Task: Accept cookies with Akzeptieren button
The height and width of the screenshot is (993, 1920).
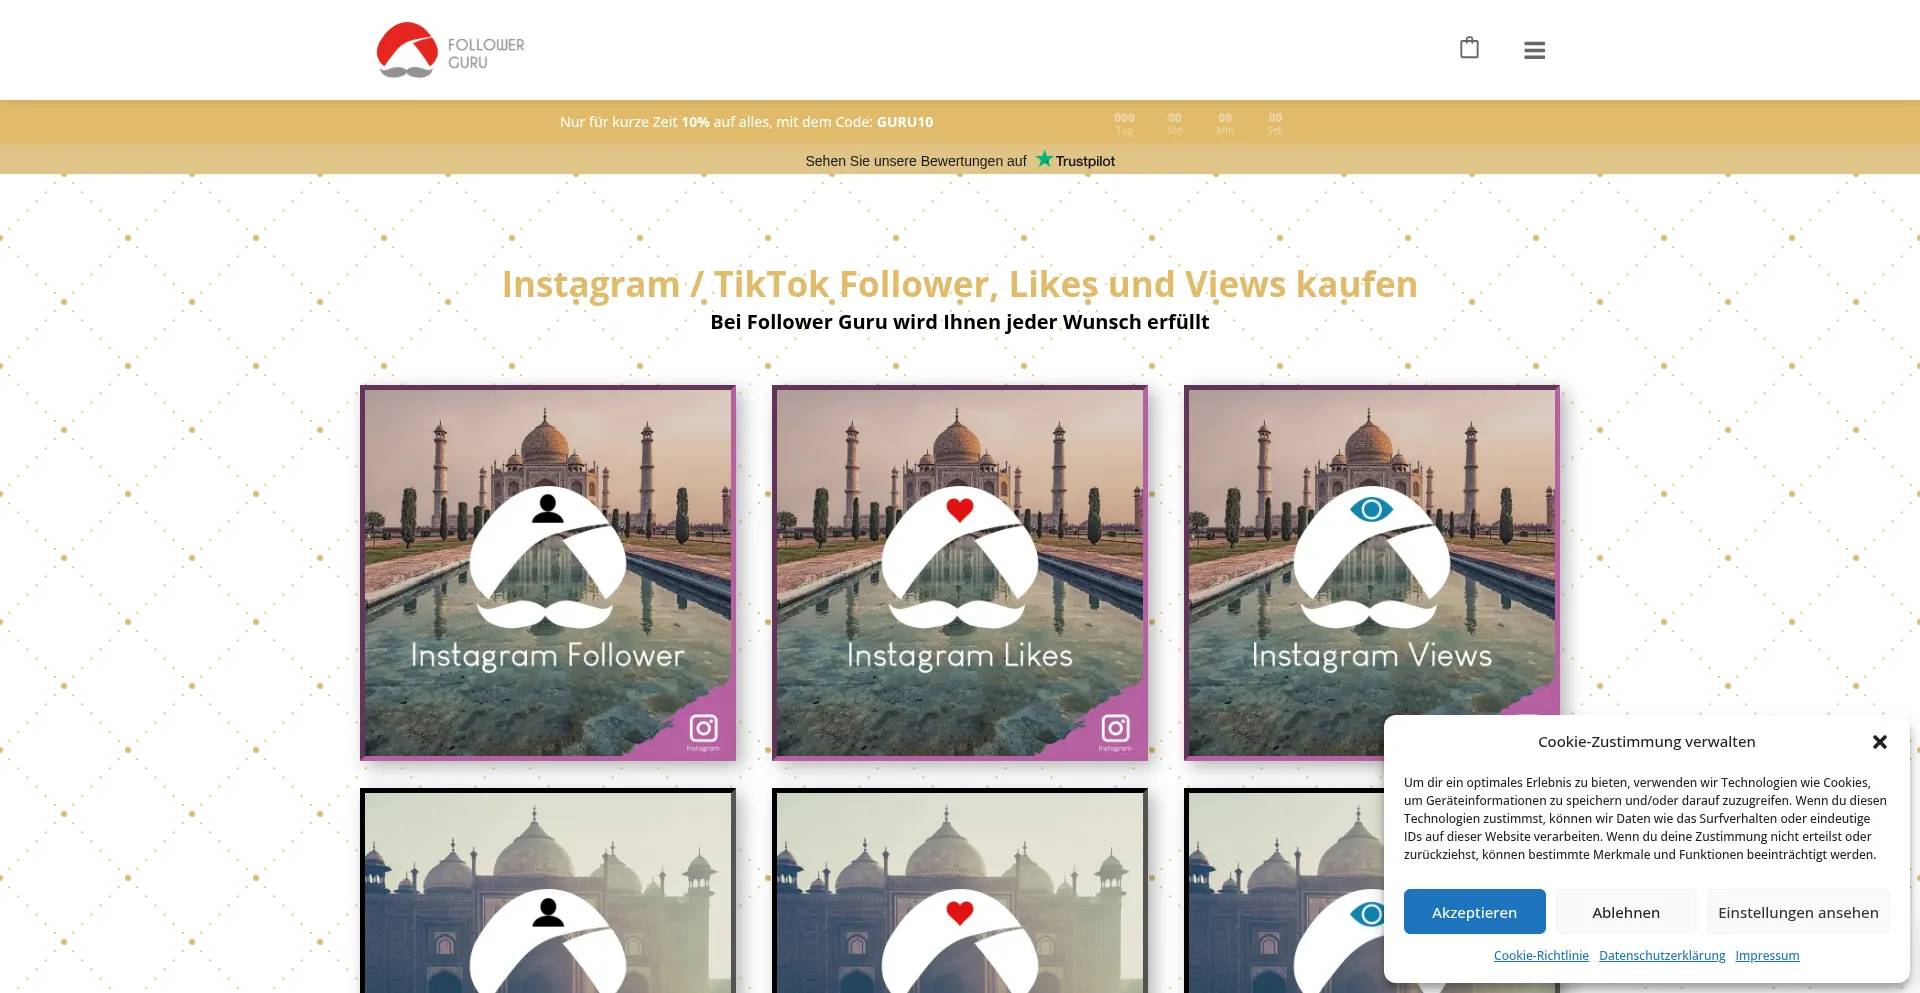Action: point(1474,912)
